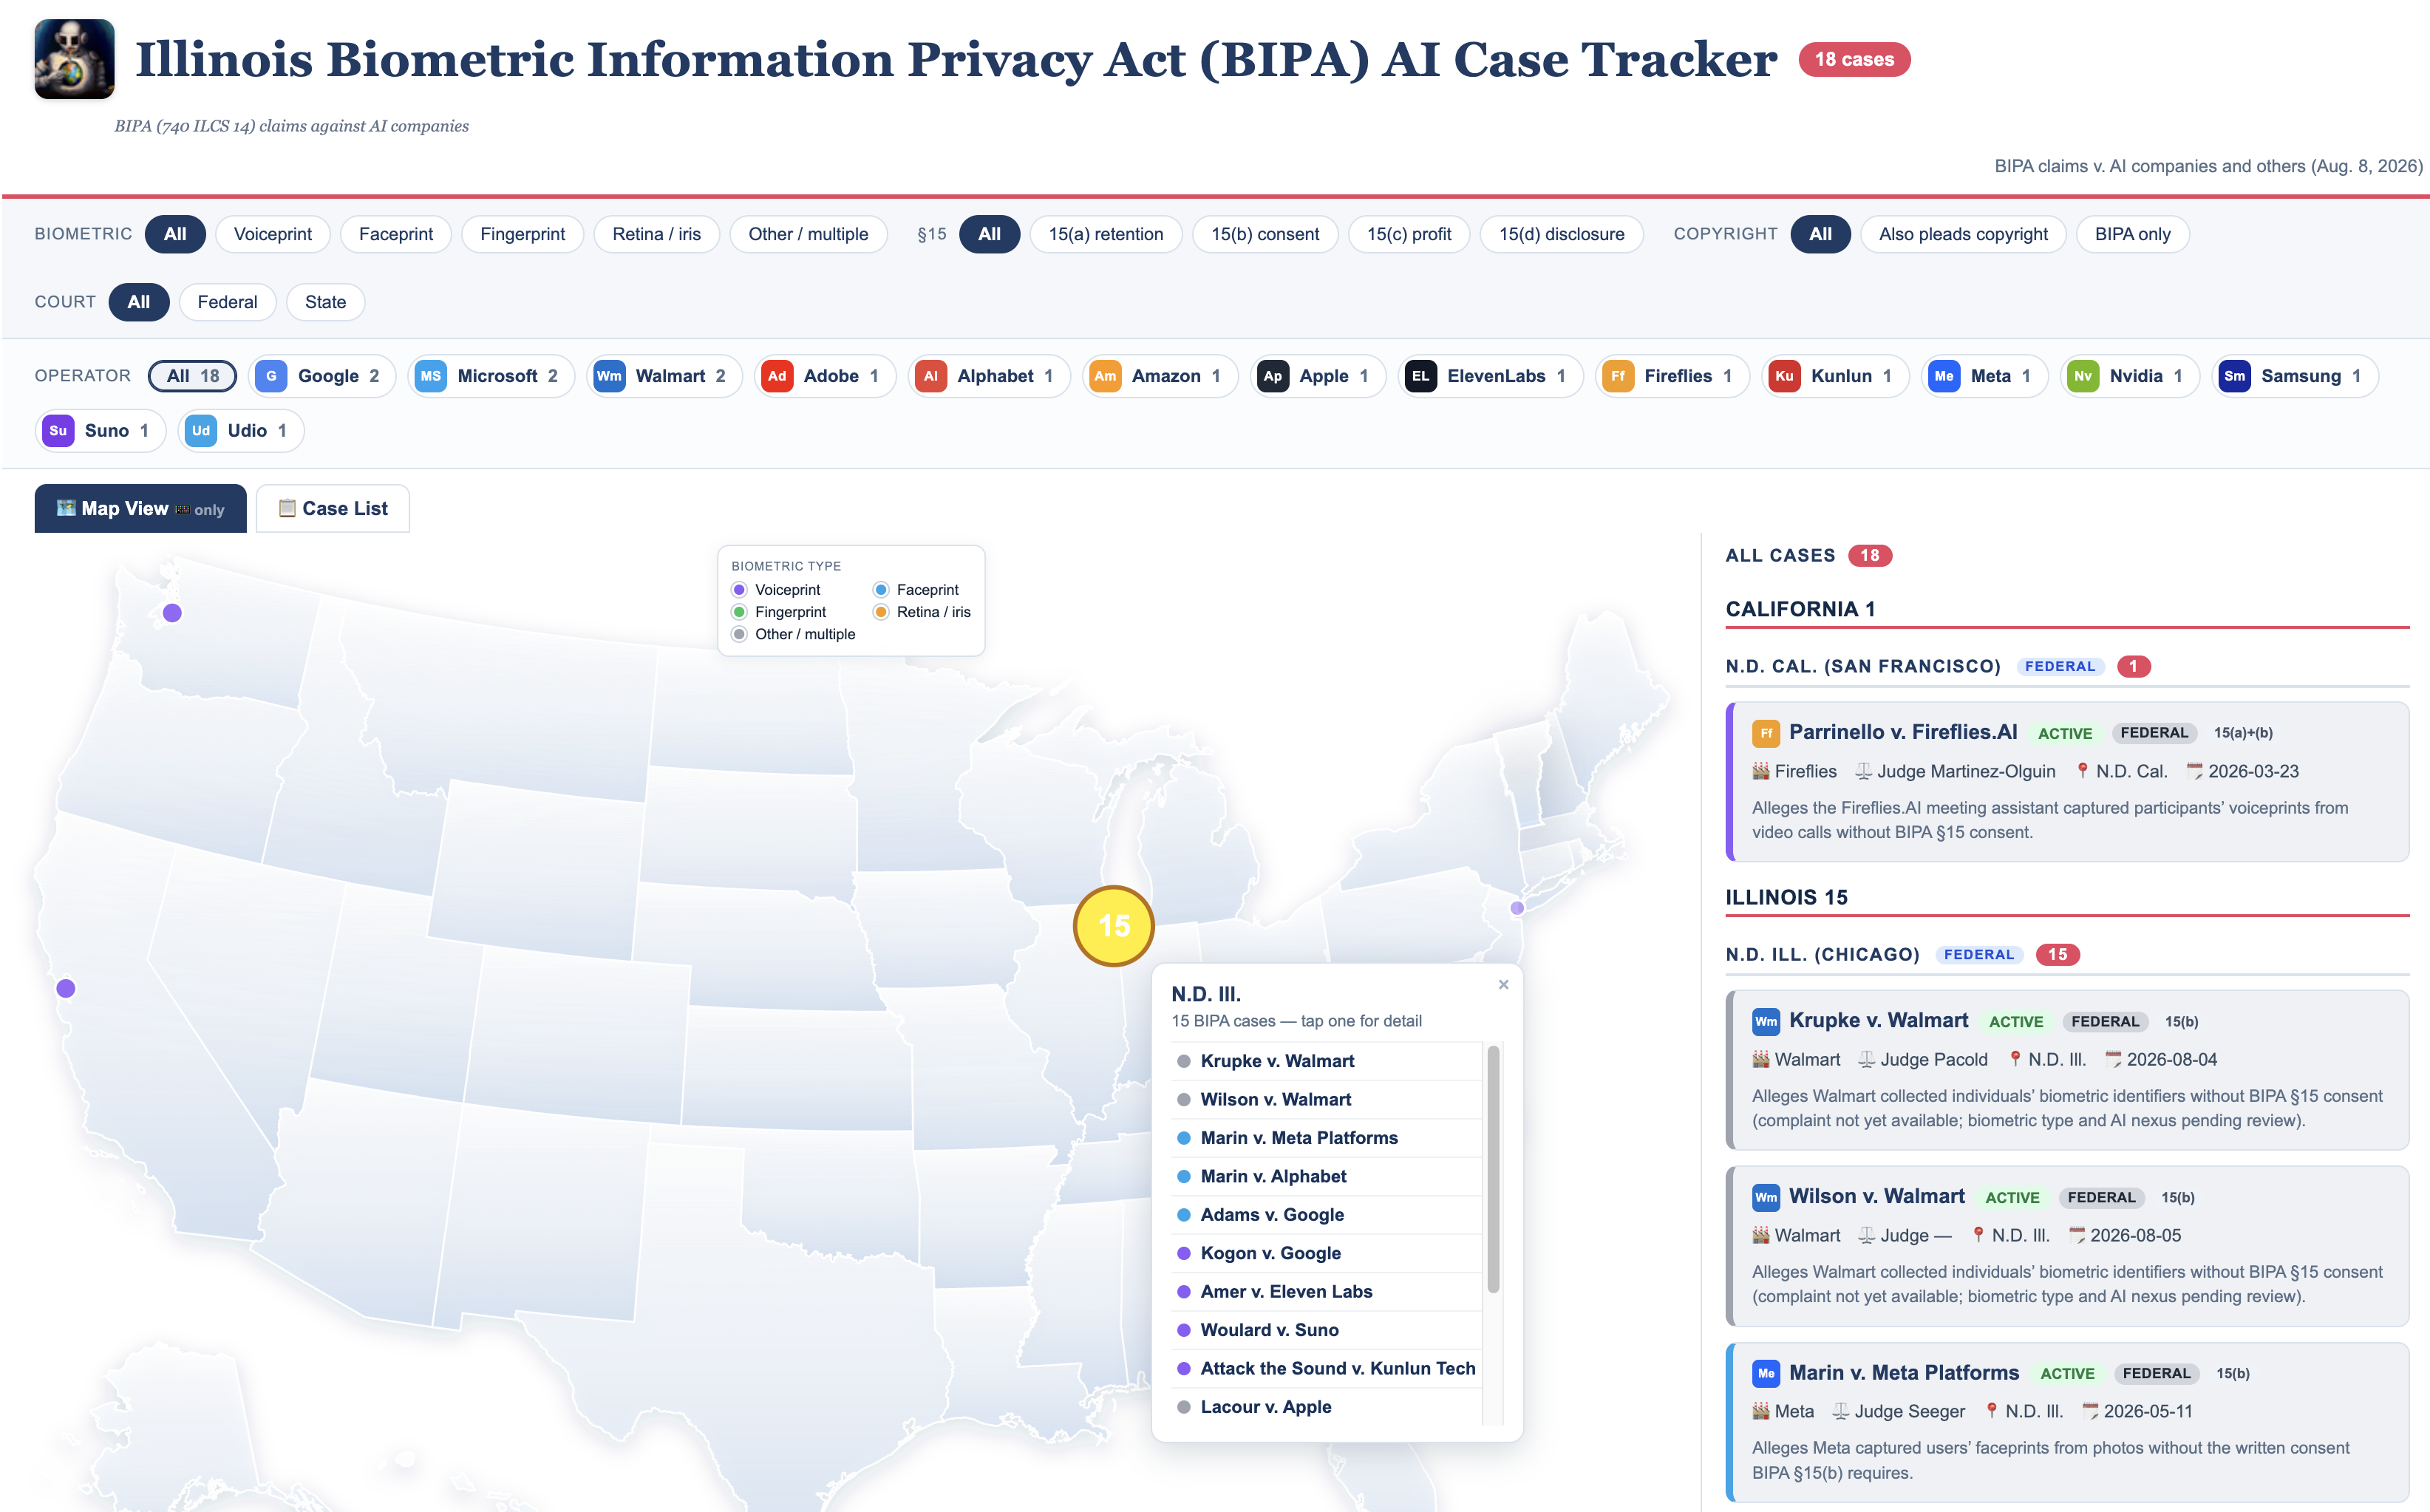Click the Voiceprint legend color dot
The image size is (2430, 1512).
coord(739,590)
